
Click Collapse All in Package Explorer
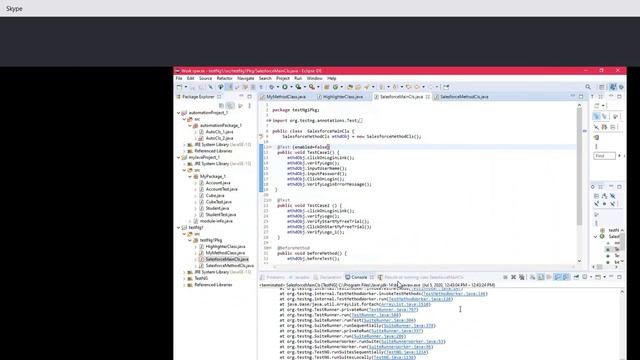[x=221, y=106]
